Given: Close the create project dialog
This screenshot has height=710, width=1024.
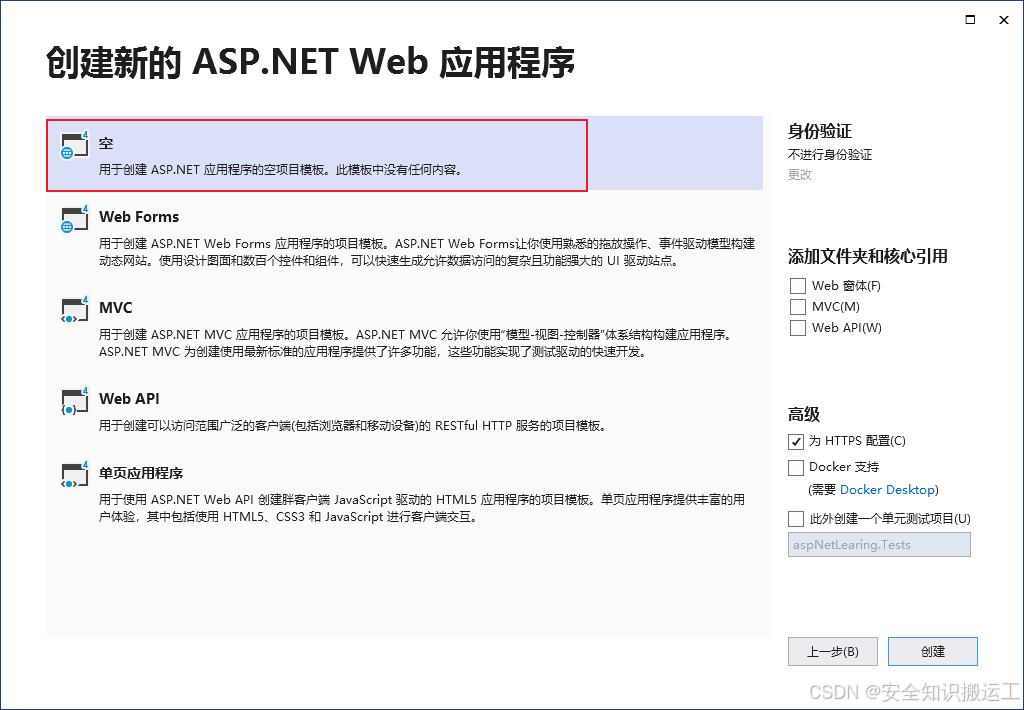Looking at the screenshot, I should pyautogui.click(x=1004, y=20).
